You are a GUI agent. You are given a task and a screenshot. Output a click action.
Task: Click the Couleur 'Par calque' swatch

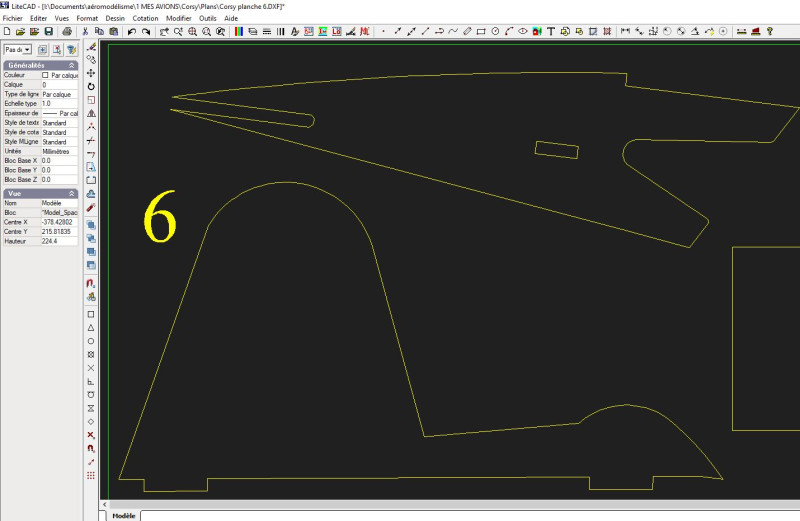pyautogui.click(x=45, y=75)
